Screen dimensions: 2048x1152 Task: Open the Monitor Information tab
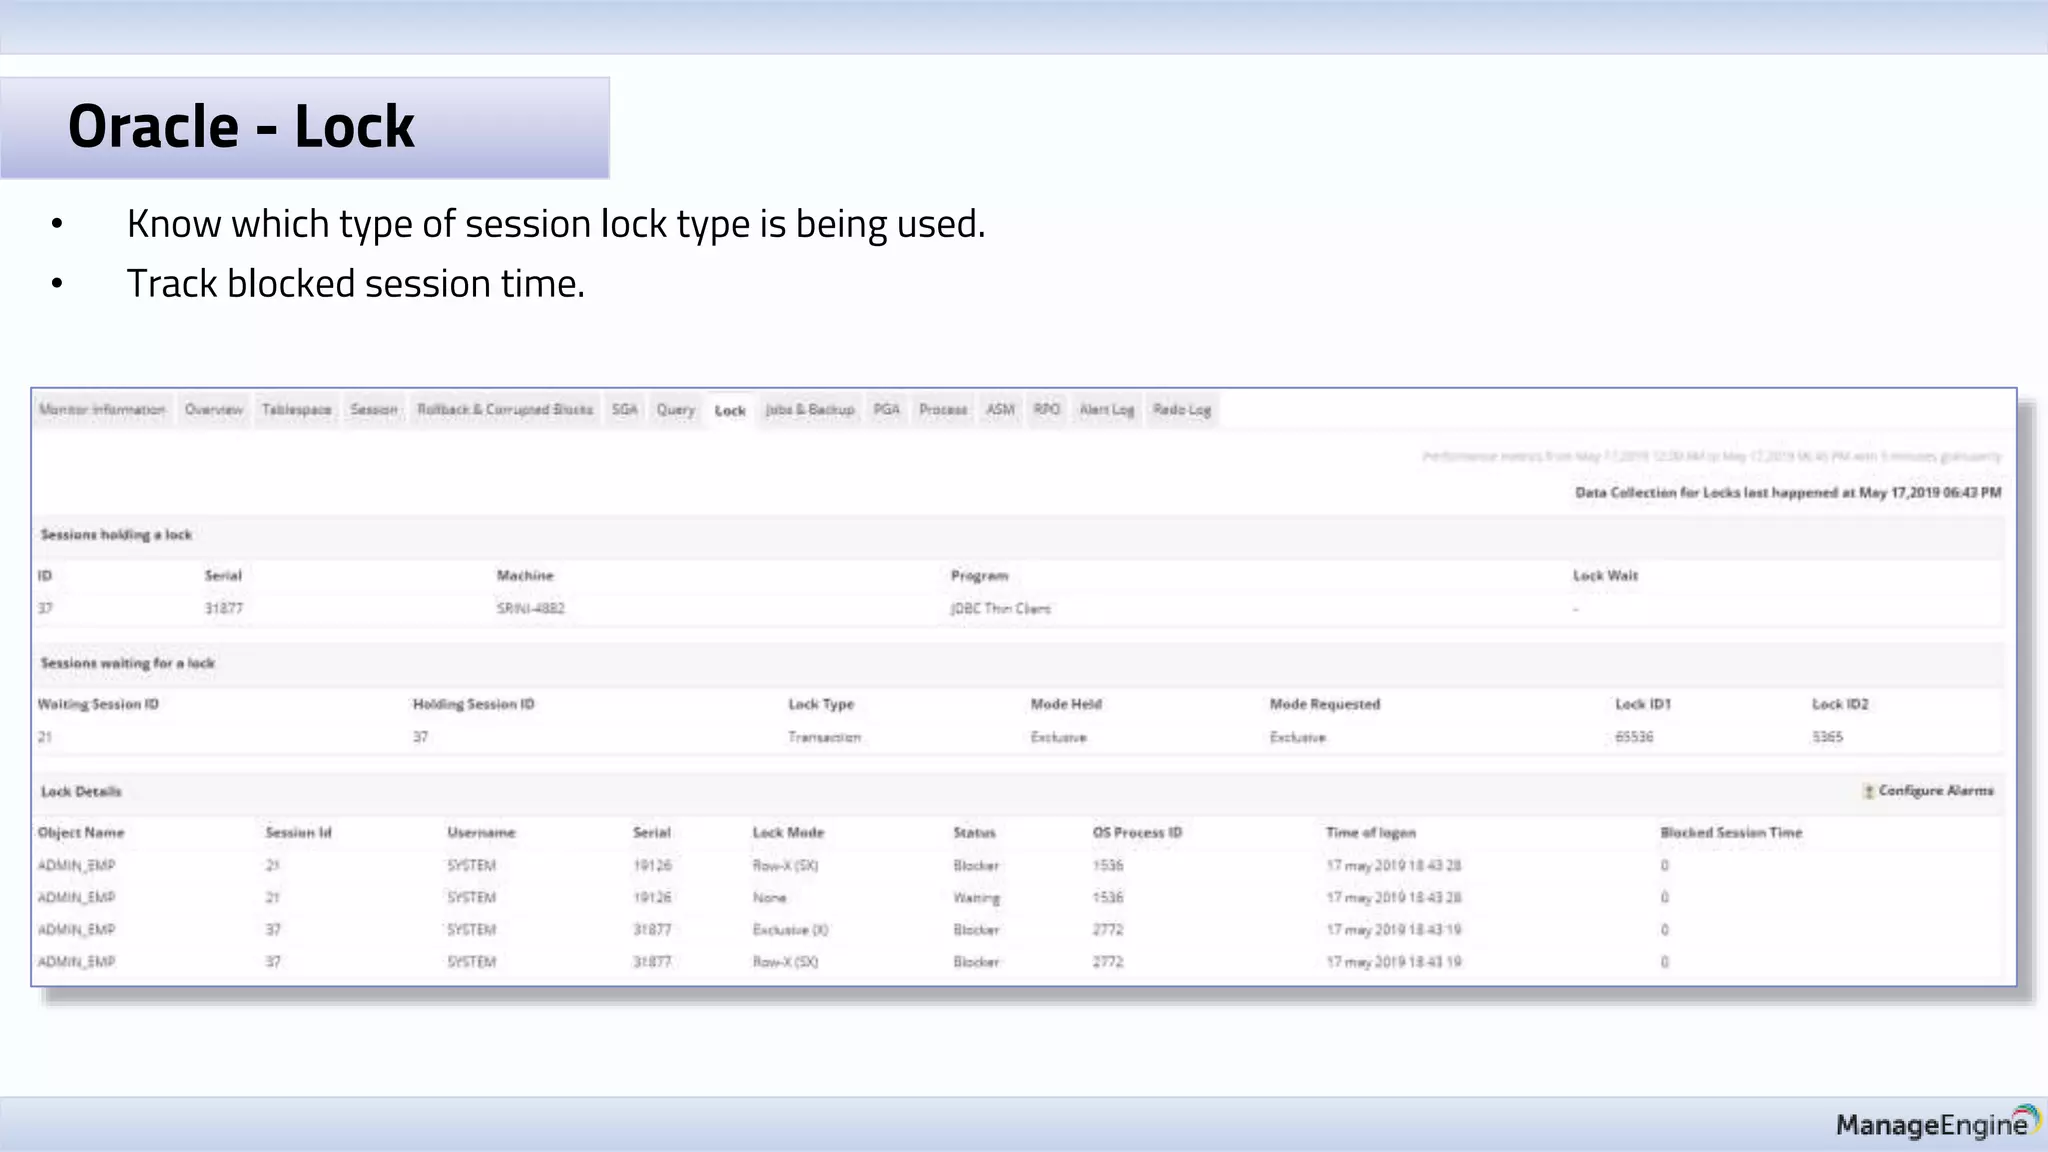[102, 410]
